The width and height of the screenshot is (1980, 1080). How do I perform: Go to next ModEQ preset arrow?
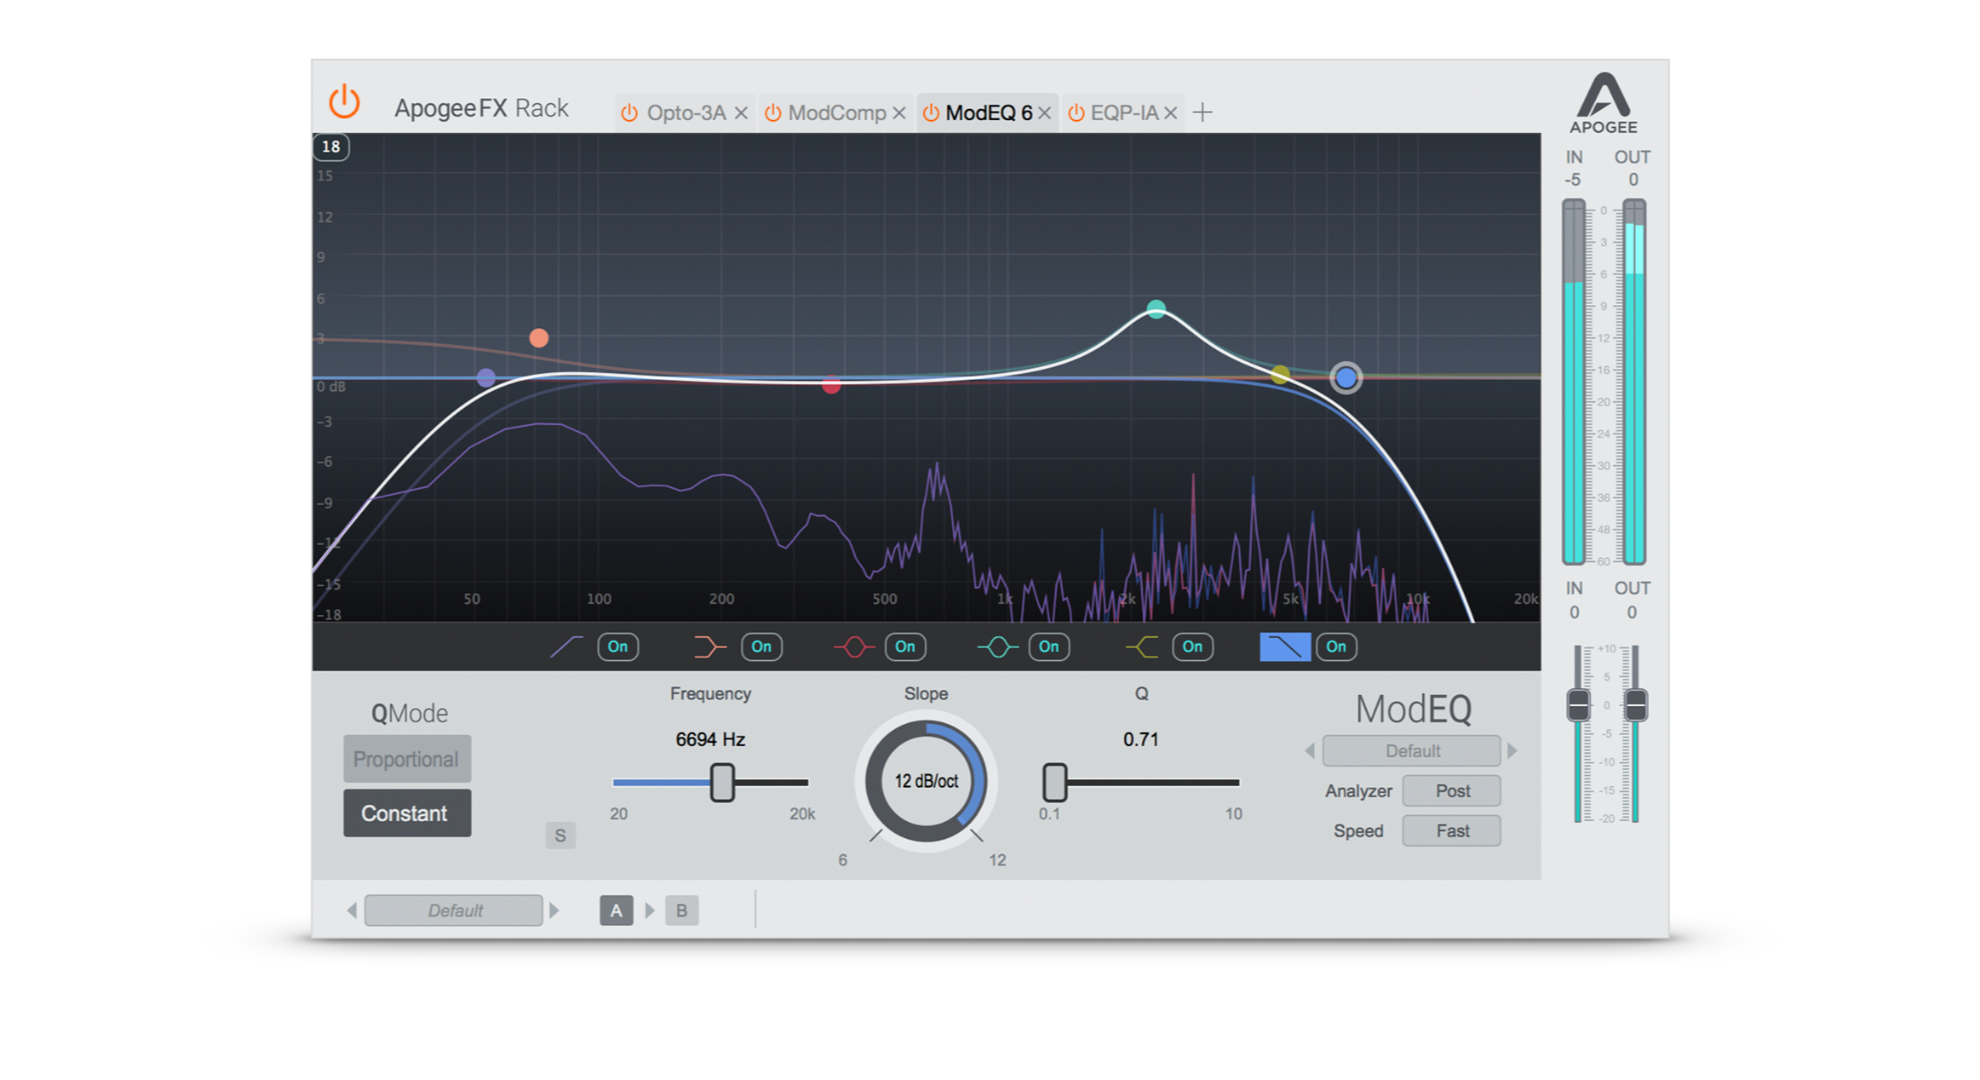click(x=1512, y=751)
